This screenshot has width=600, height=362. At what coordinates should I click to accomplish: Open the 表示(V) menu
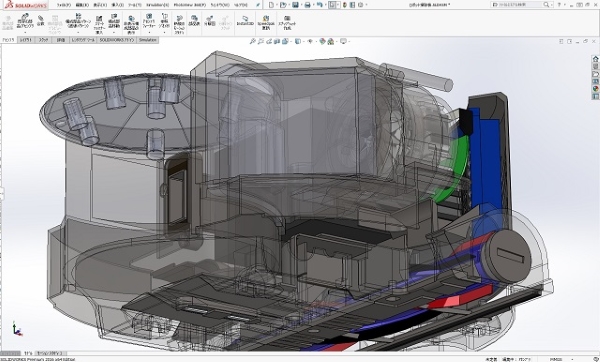pyautogui.click(x=100, y=5)
